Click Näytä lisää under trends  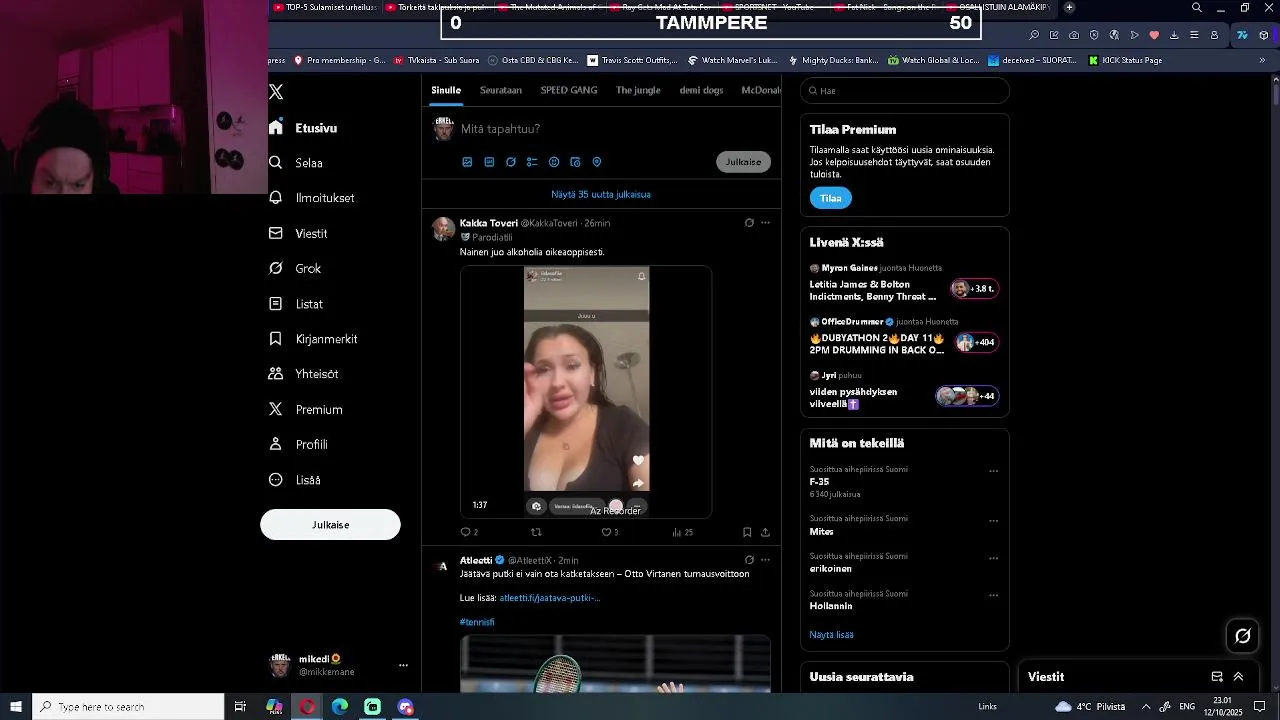point(831,635)
